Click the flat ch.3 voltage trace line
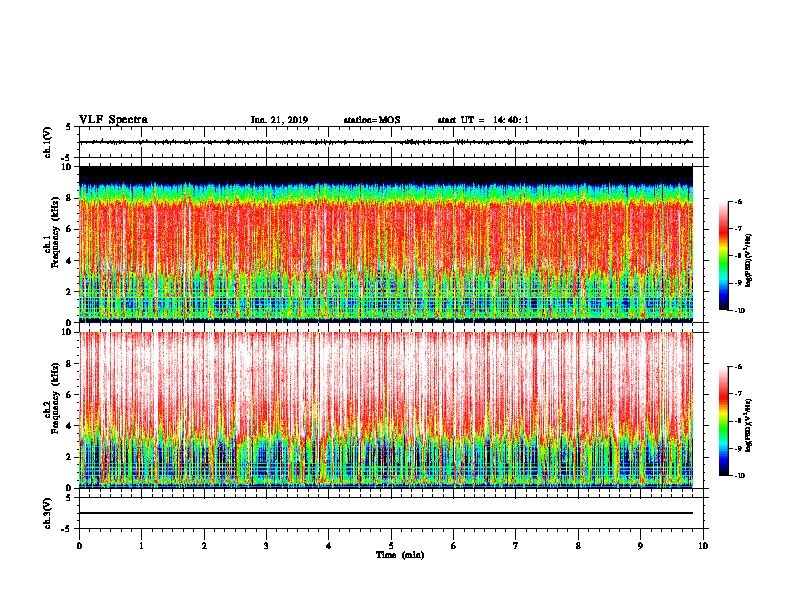 (x=386, y=513)
